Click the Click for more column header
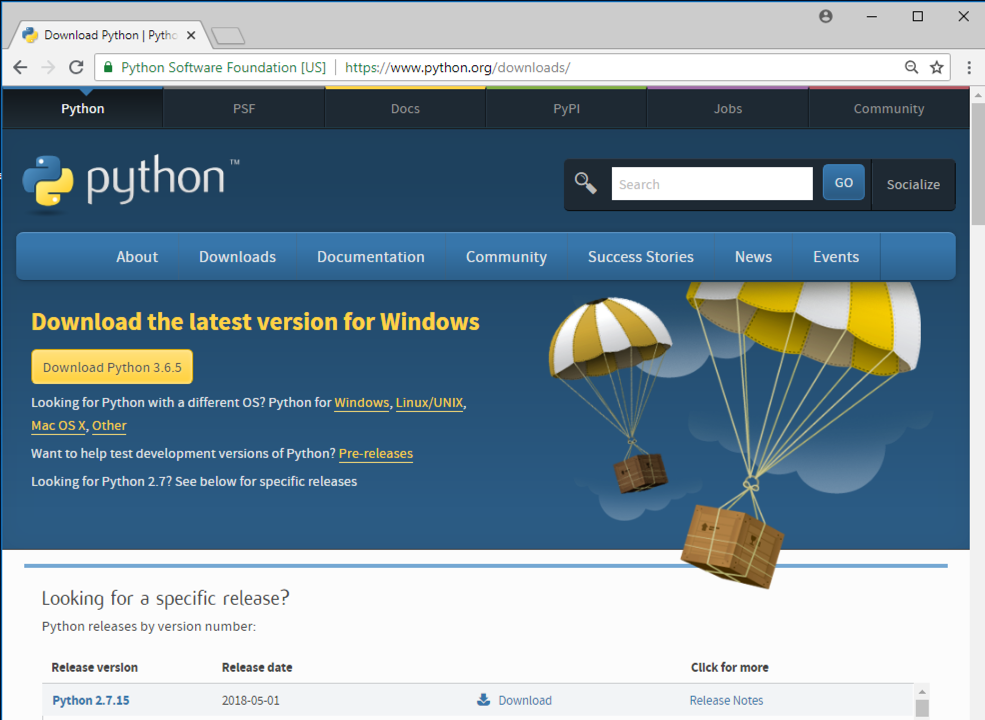Screen dimensions: 985x720 pyautogui.click(x=729, y=667)
